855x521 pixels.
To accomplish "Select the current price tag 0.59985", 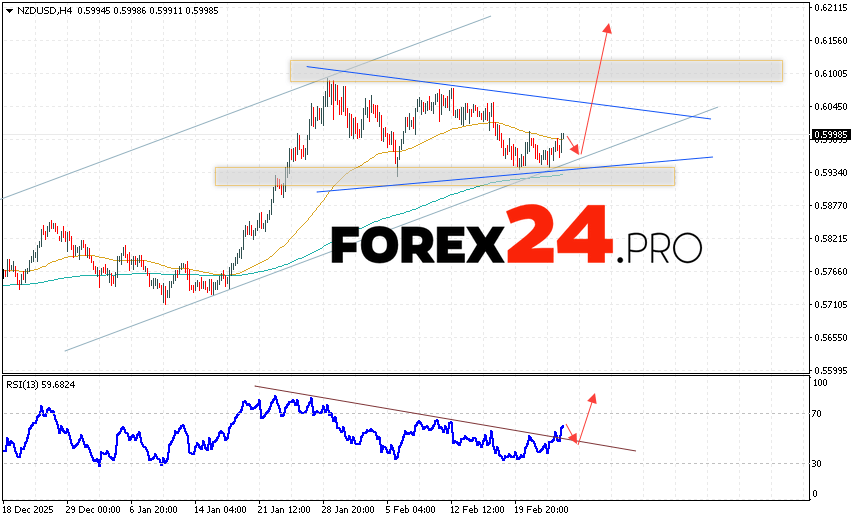I will tap(830, 134).
